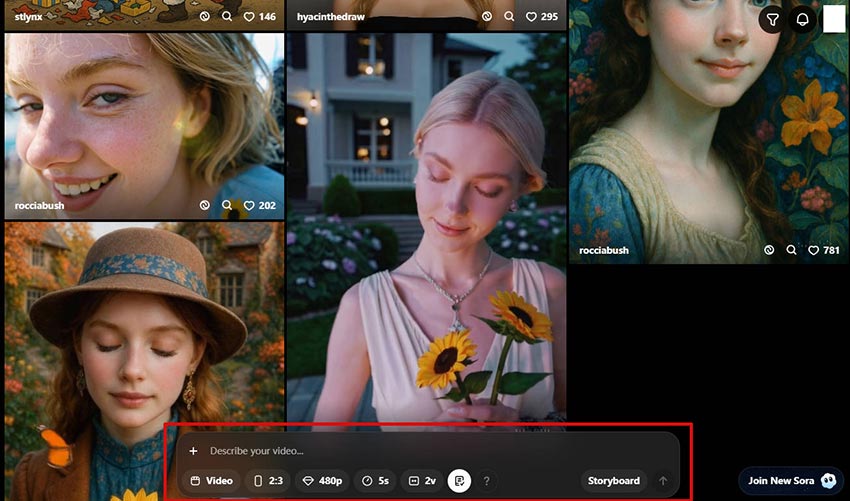Open the 480p resolution dropdown

pyautogui.click(x=322, y=481)
